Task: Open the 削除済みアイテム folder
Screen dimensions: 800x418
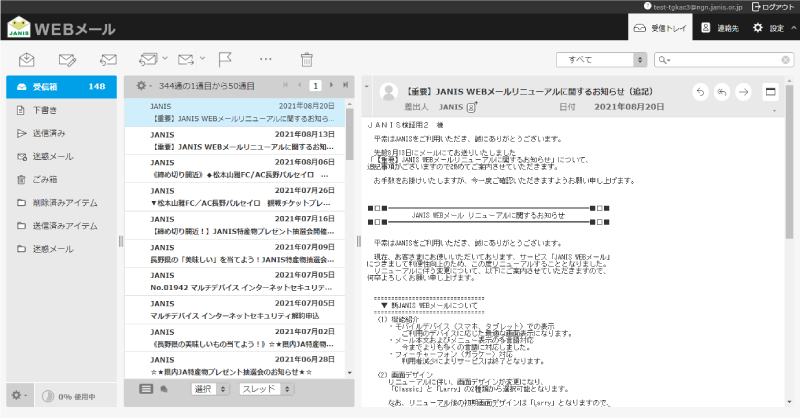Action: pos(61,203)
